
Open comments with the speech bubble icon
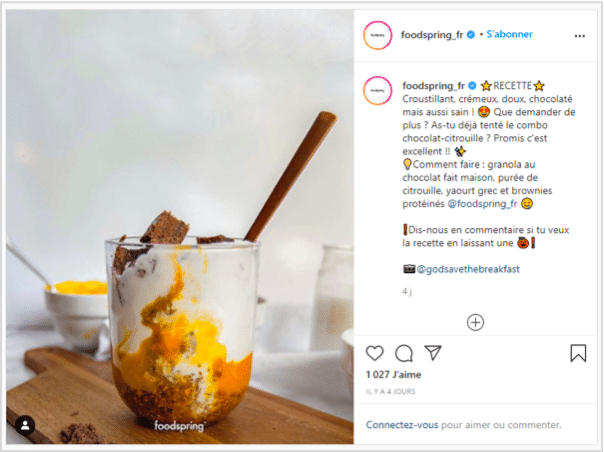(404, 353)
